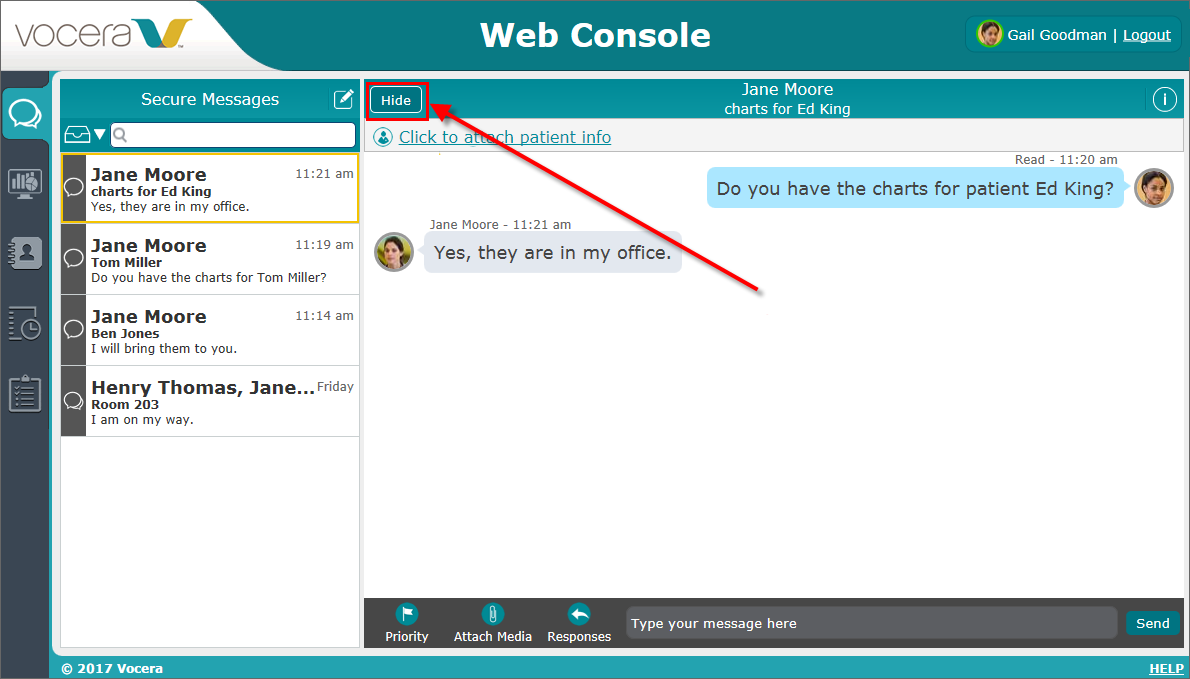Focus the message search field
Image resolution: width=1190 pixels, height=679 pixels.
coord(233,135)
